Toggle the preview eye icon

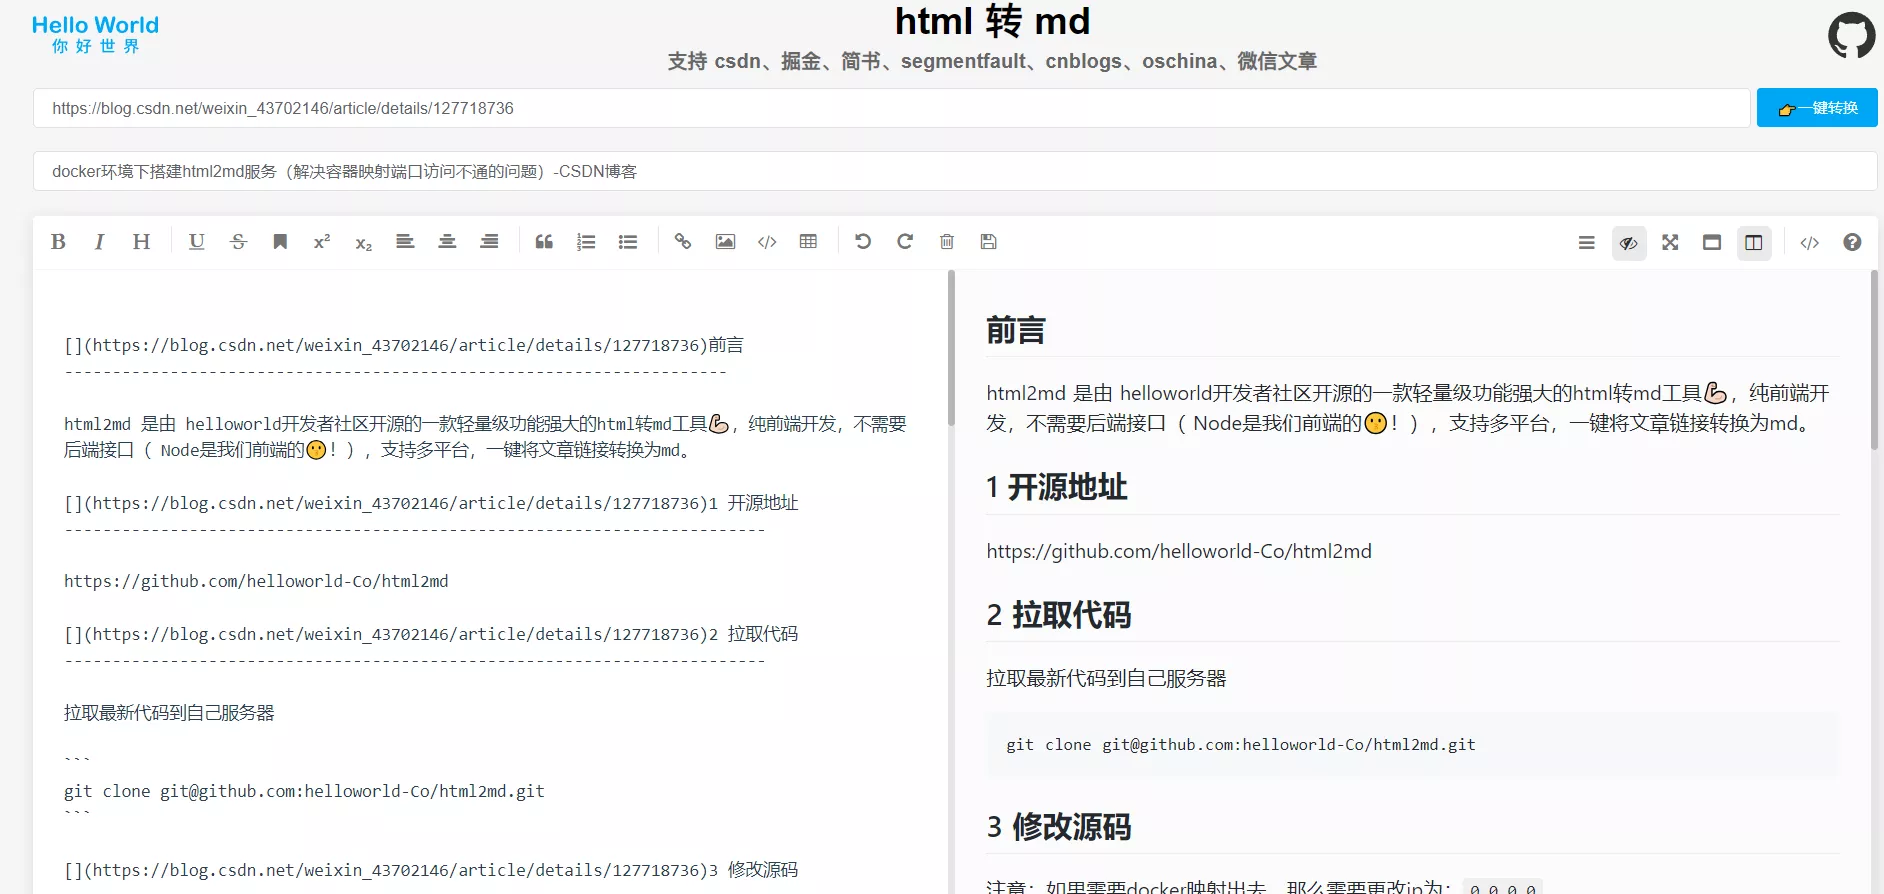click(1629, 243)
